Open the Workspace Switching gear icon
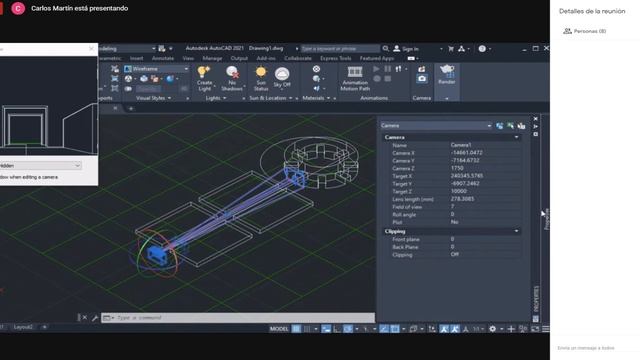Viewport: 640px width, 360px height. (493, 329)
